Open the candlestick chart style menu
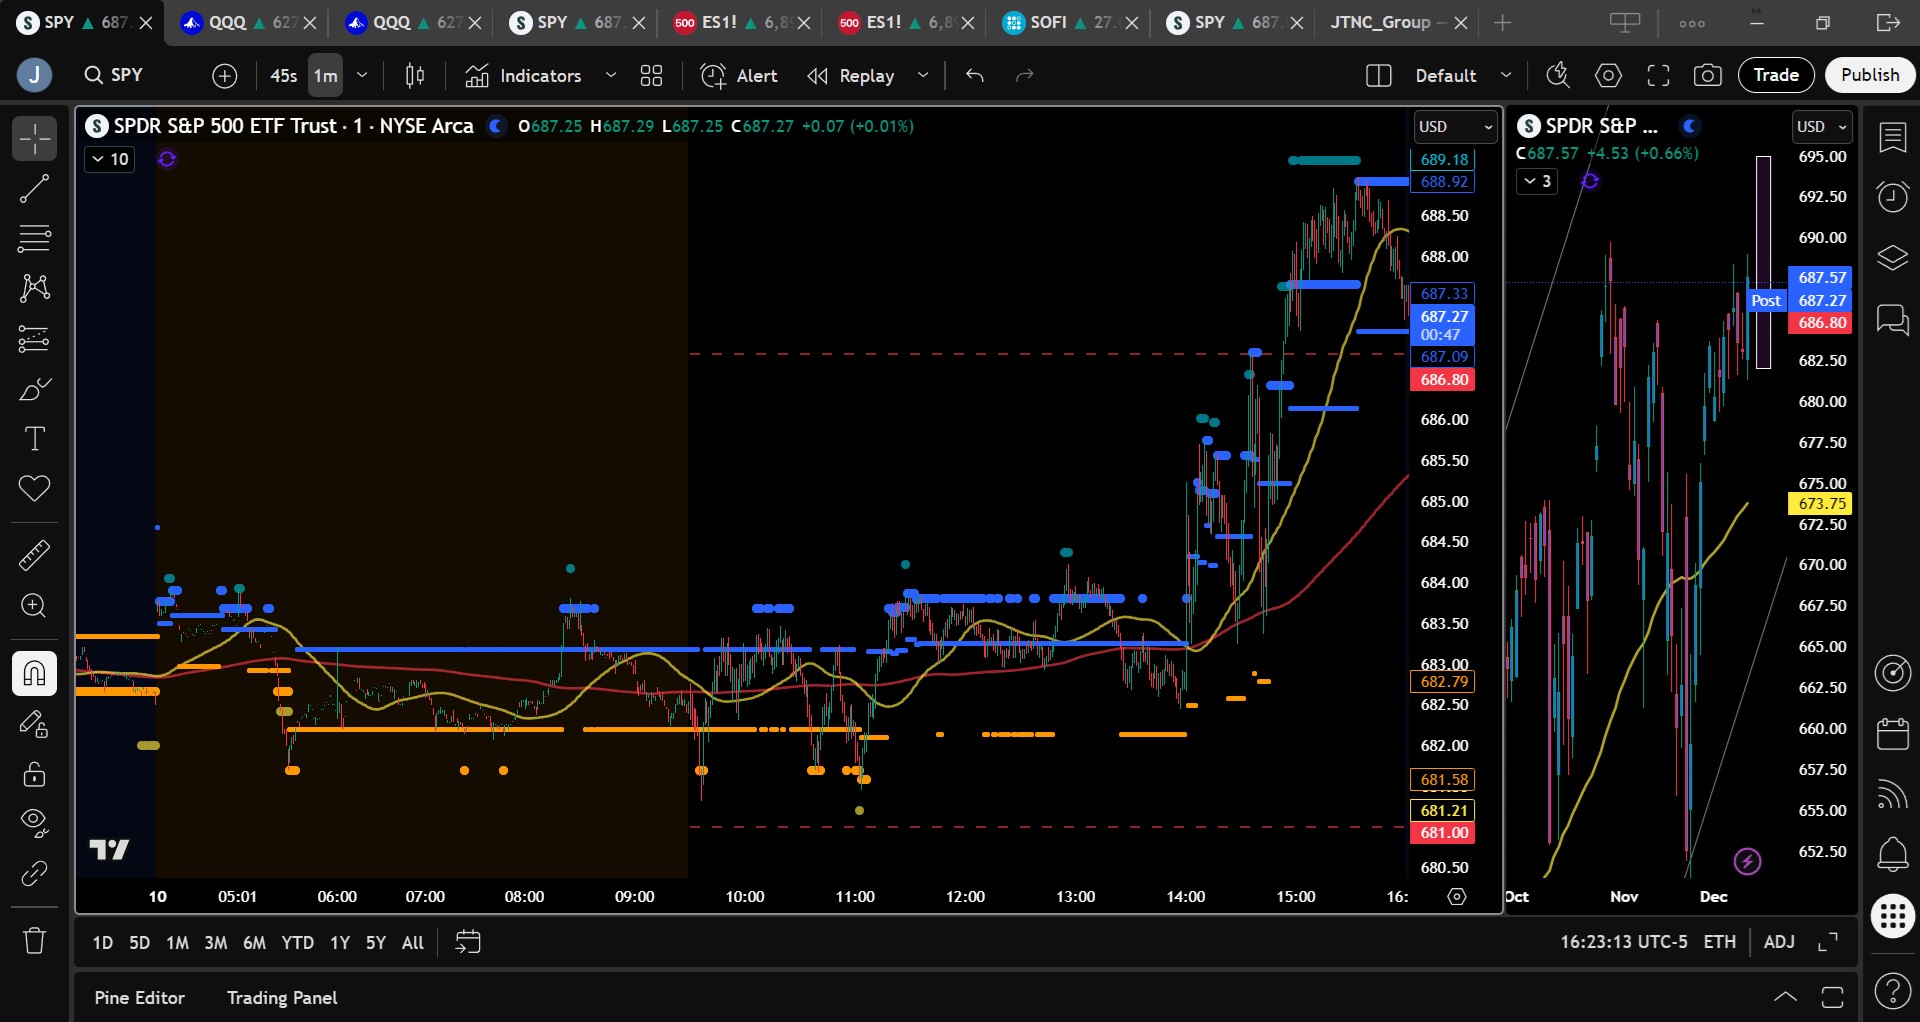 click(x=415, y=76)
